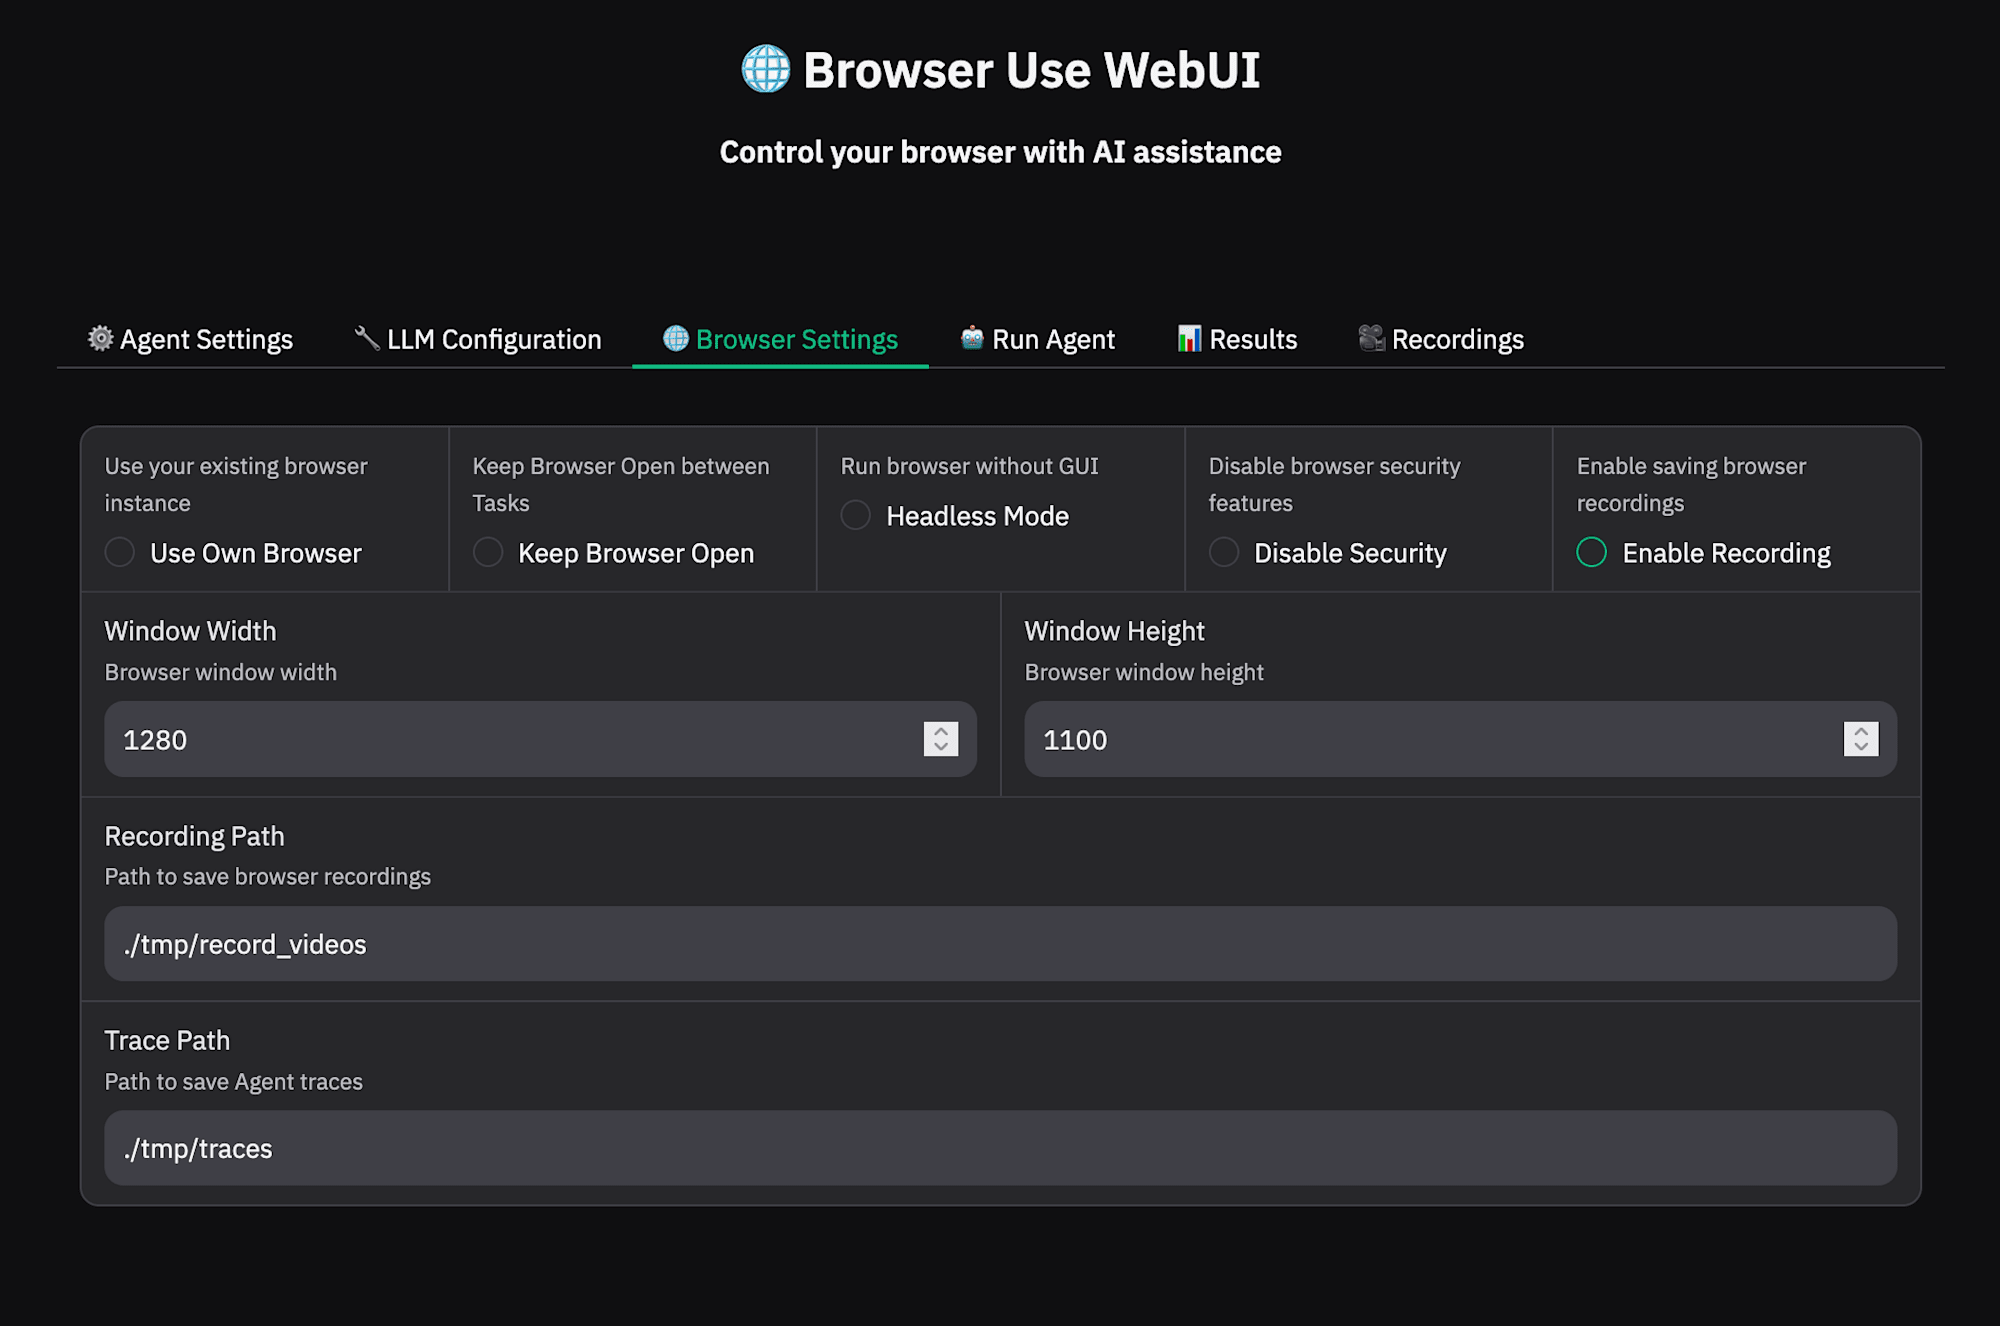This screenshot has height=1326, width=2000.
Task: Click the 'Enable saving browser recordings' description
Action: 1692,485
